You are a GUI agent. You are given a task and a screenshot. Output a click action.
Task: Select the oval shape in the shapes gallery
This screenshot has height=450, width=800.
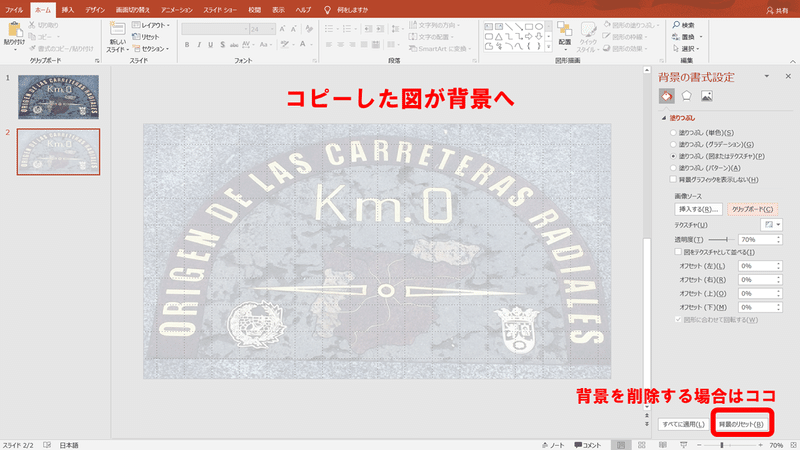click(539, 27)
